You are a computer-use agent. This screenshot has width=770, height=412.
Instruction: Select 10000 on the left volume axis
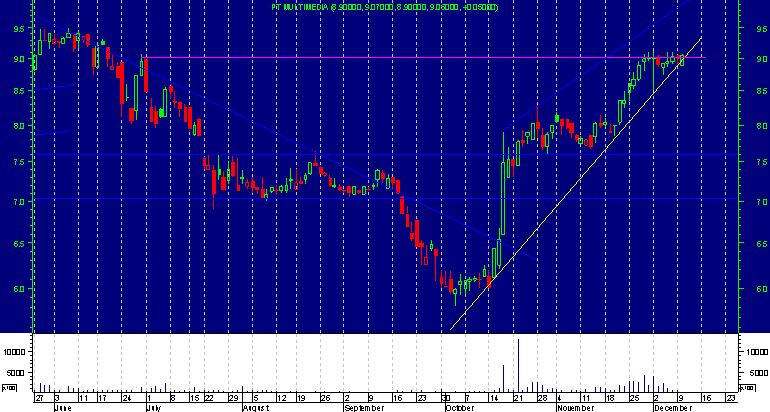(x=14, y=352)
